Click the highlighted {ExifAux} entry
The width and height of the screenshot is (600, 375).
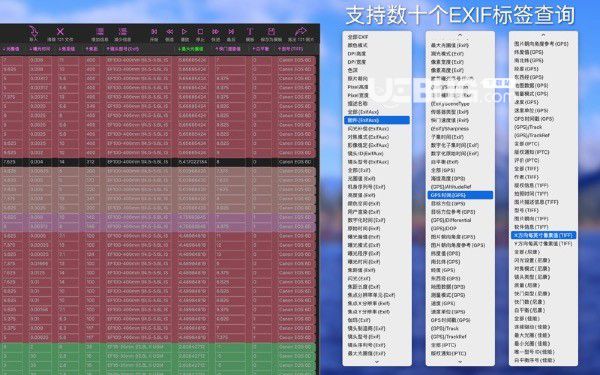pos(377,120)
